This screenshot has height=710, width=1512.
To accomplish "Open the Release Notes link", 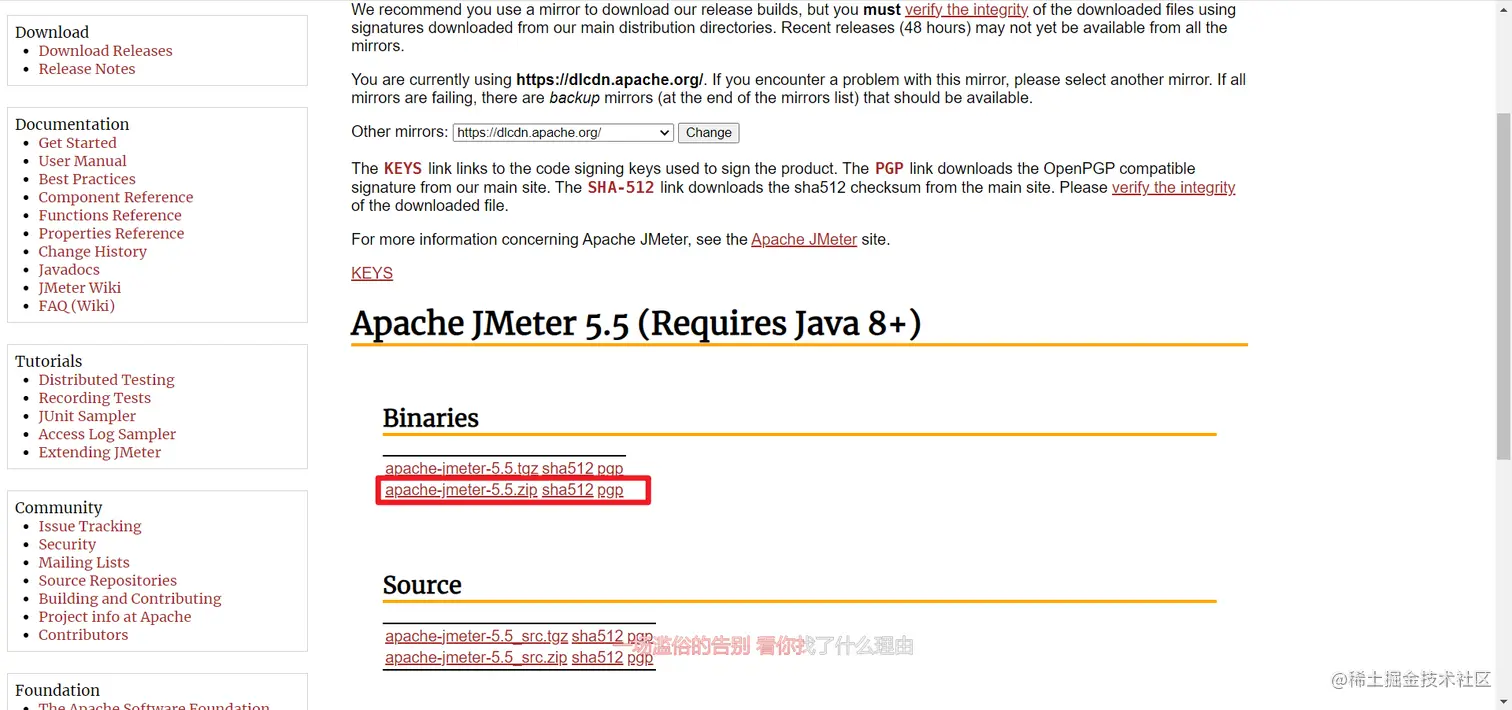I will [x=87, y=69].
